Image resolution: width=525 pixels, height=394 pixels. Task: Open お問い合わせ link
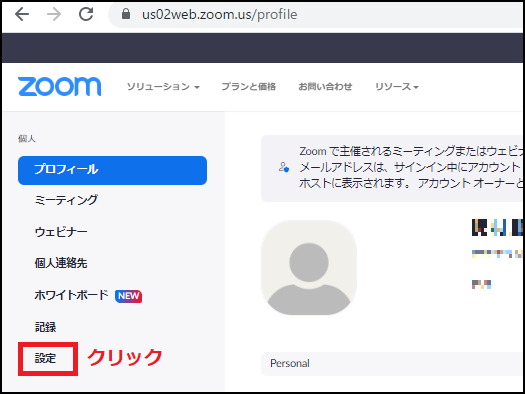pos(325,87)
